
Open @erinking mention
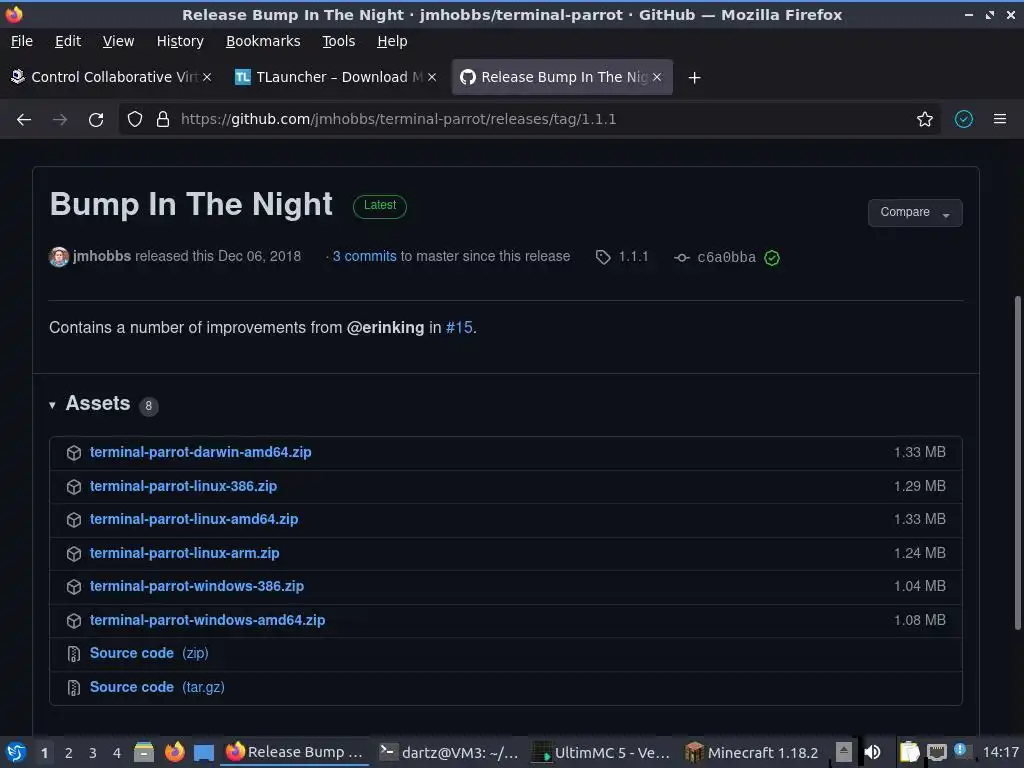click(x=385, y=328)
